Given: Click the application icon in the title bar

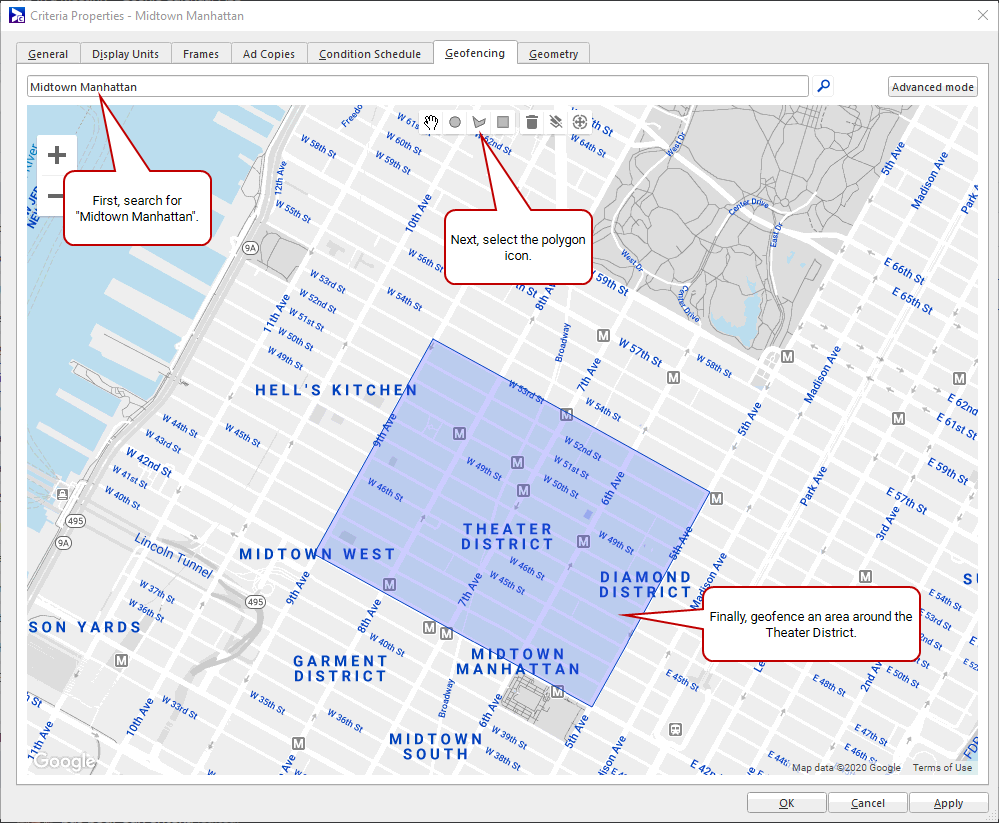Looking at the screenshot, I should point(17,15).
